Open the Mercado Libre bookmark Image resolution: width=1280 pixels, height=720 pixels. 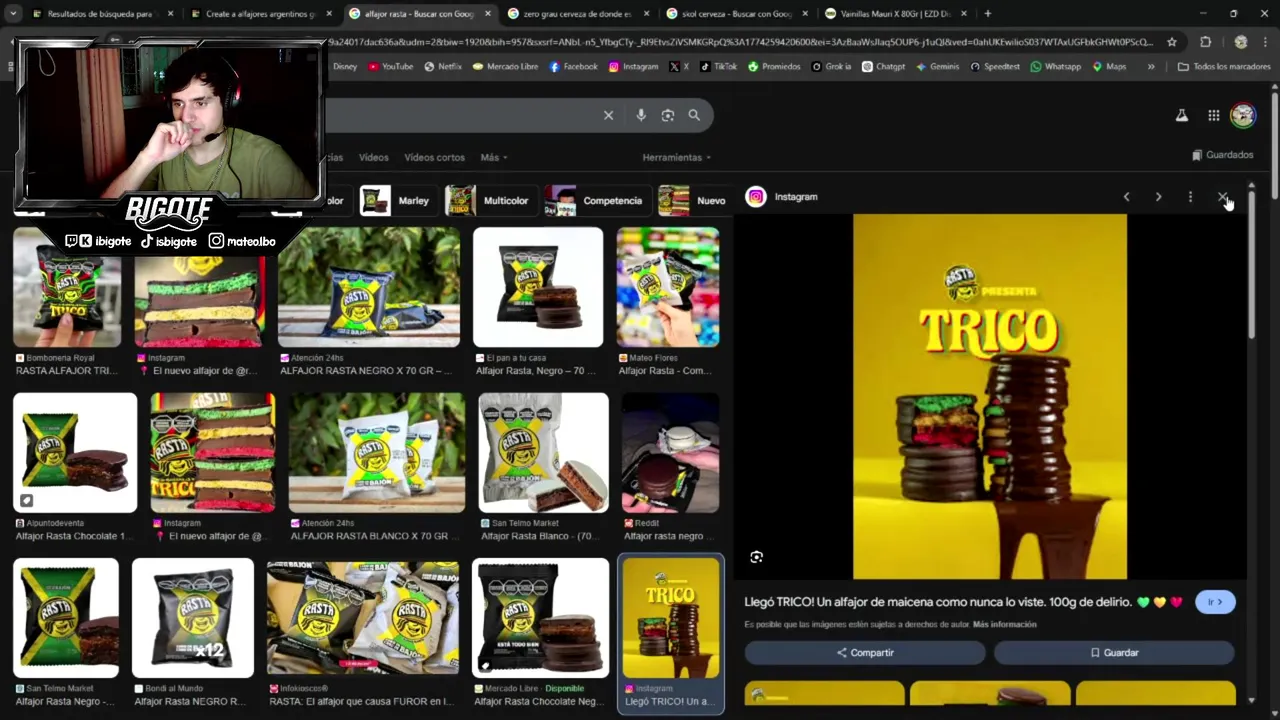pos(505,66)
